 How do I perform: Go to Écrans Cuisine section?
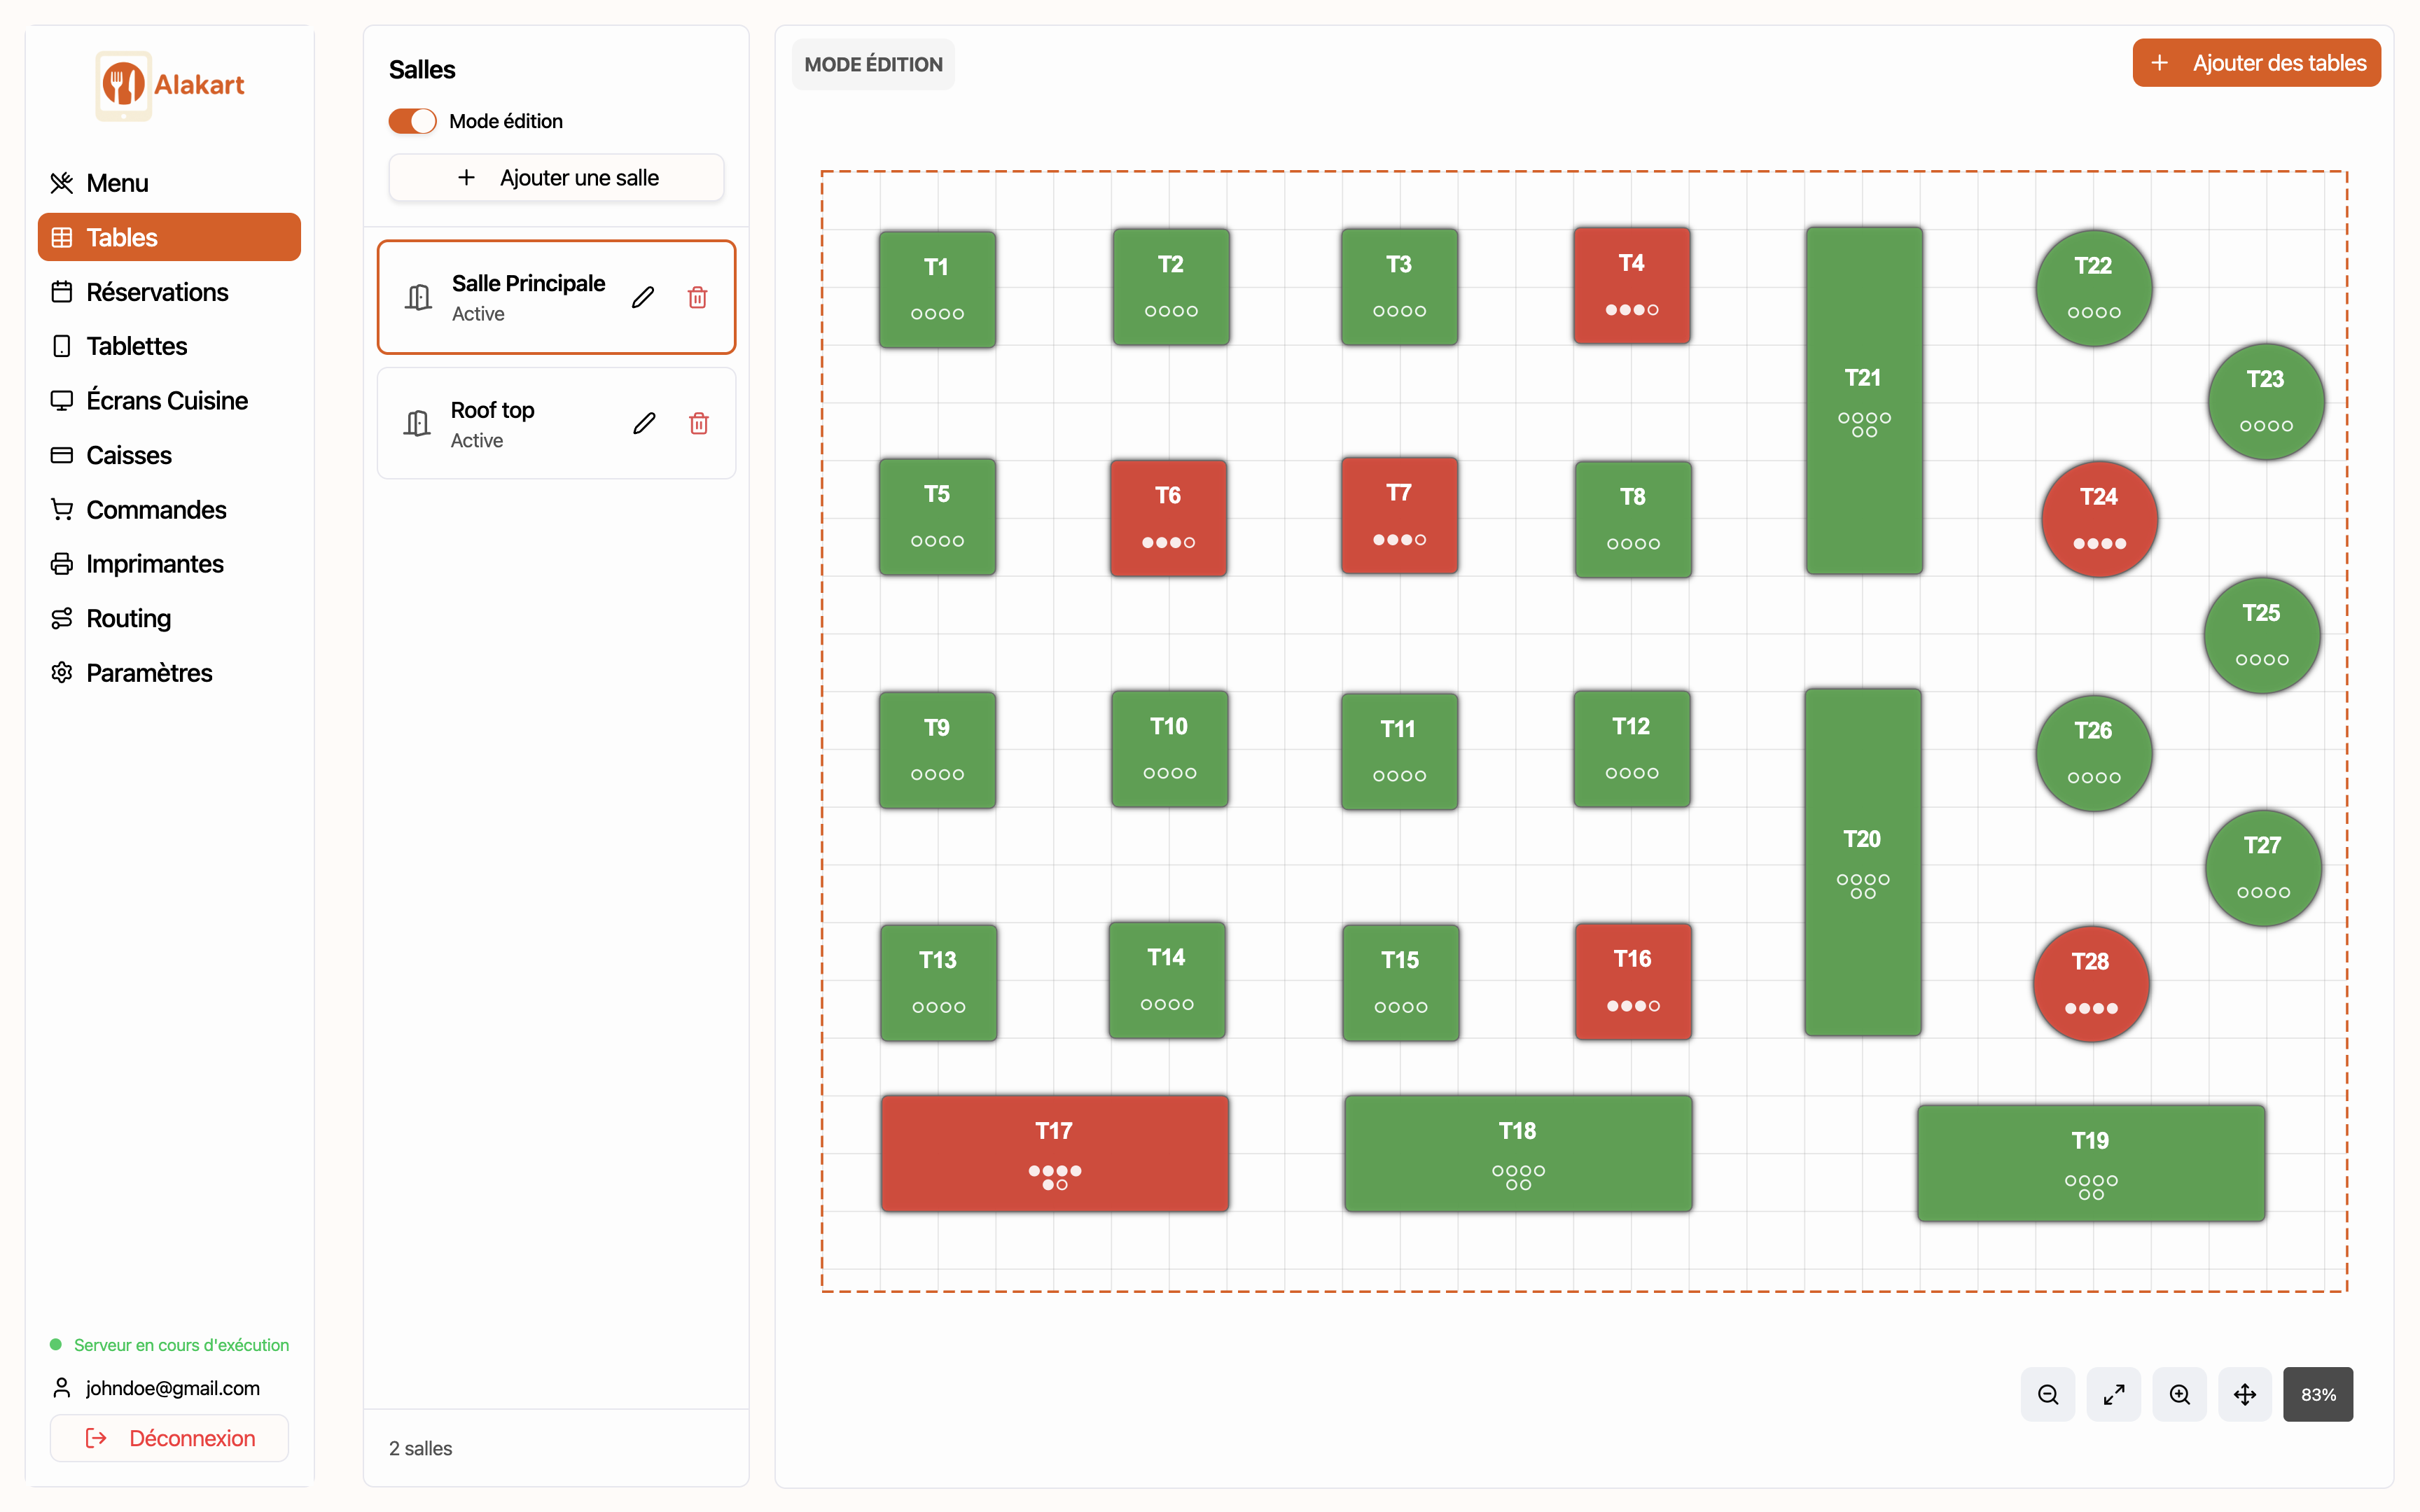(x=167, y=400)
